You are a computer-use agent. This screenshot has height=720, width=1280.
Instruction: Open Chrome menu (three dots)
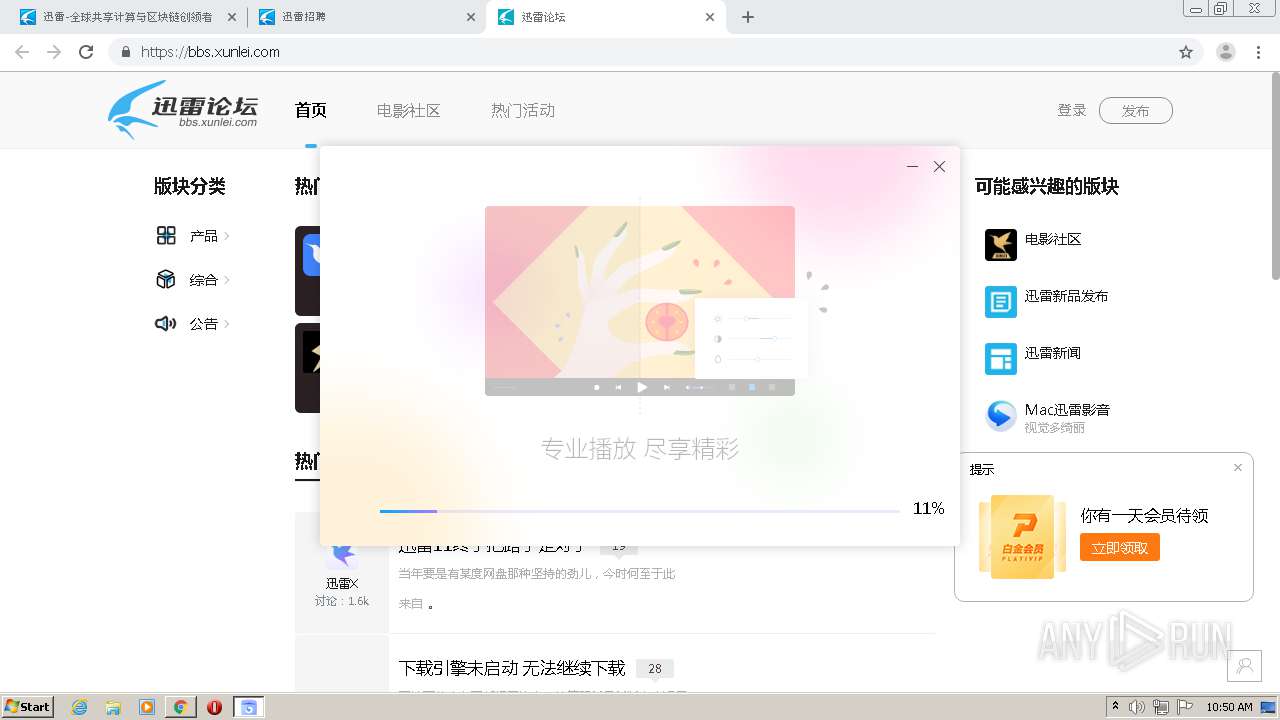(1258, 52)
